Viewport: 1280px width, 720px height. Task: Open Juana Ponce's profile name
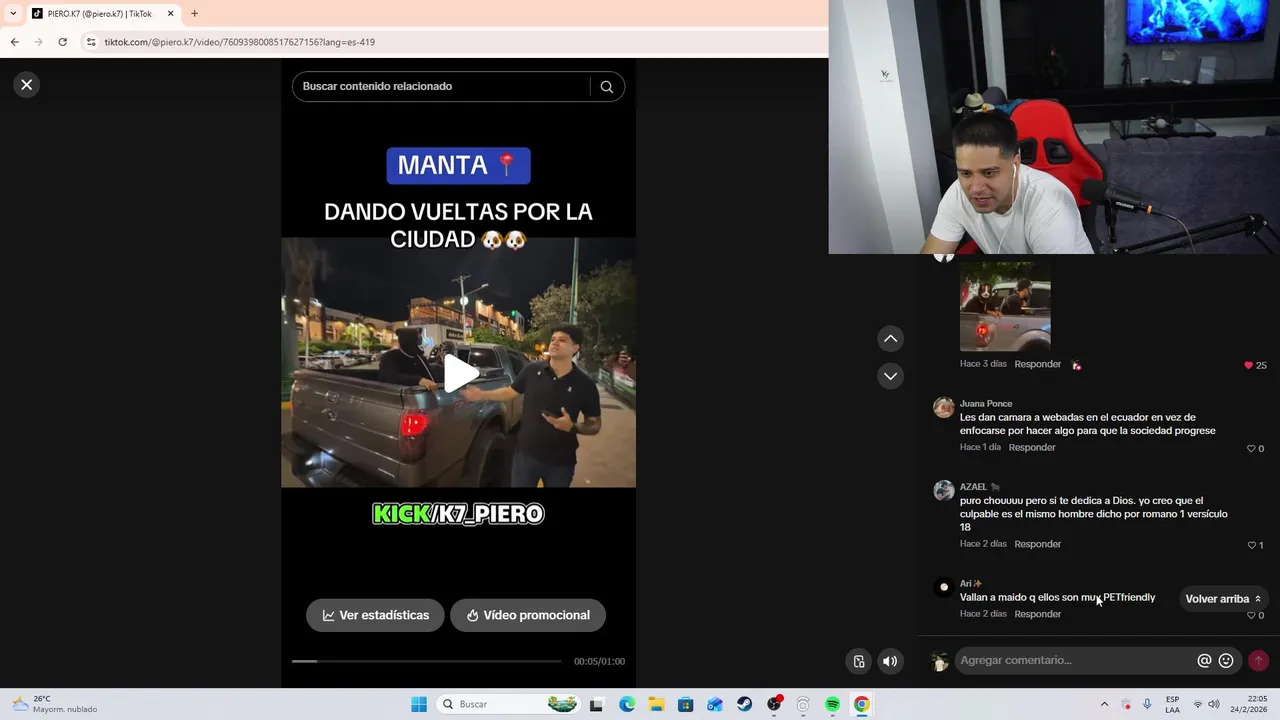986,404
